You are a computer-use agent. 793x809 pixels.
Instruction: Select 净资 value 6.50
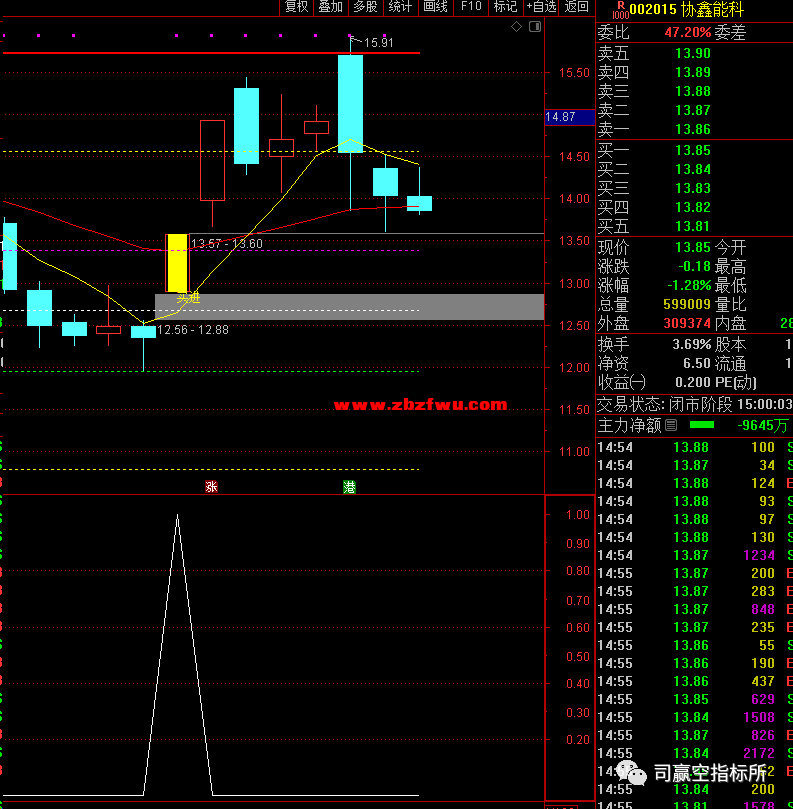pyautogui.click(x=697, y=363)
